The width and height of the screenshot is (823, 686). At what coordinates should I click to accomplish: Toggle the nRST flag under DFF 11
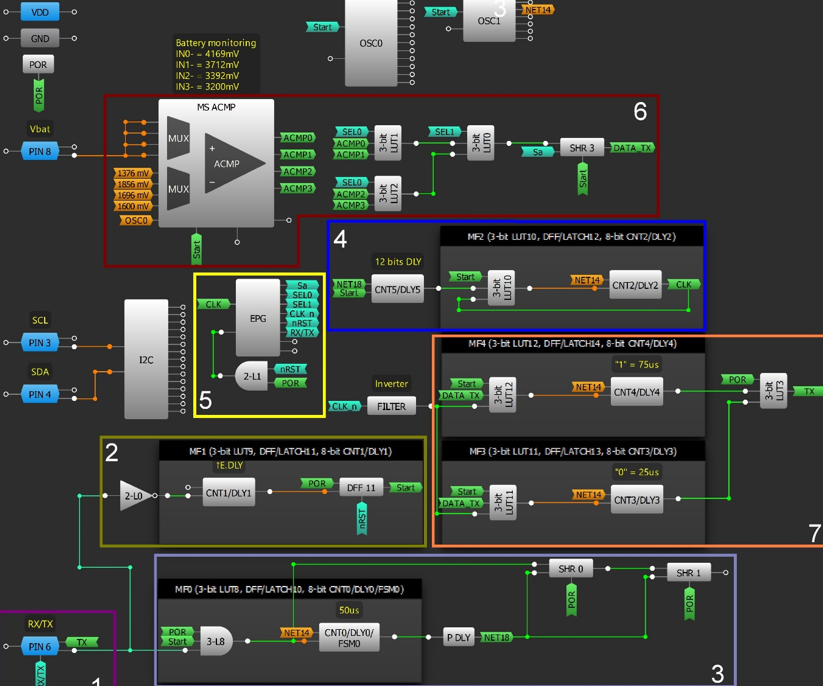(361, 517)
